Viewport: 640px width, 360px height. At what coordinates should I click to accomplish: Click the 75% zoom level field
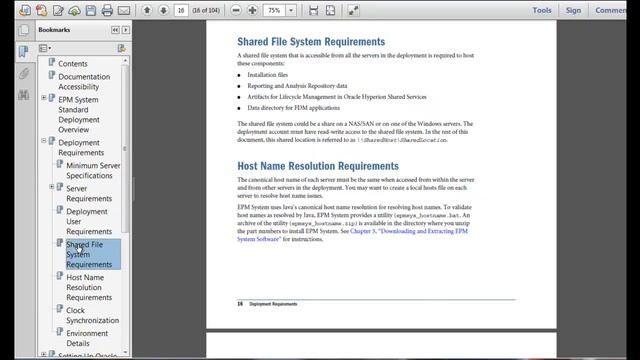275,11
